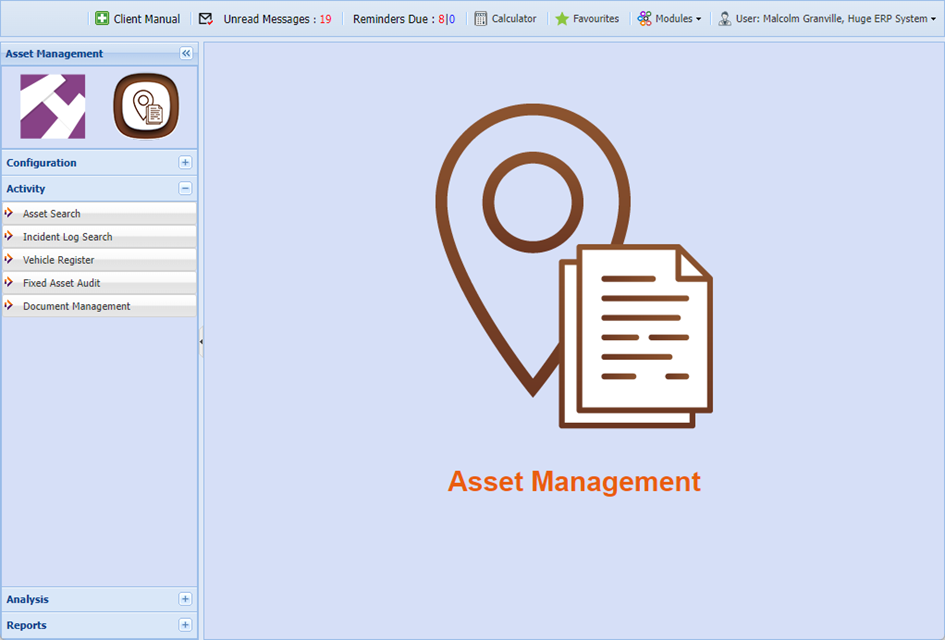This screenshot has width=945, height=640.
Task: Click the Asset Management panel title
Action: coord(54,54)
